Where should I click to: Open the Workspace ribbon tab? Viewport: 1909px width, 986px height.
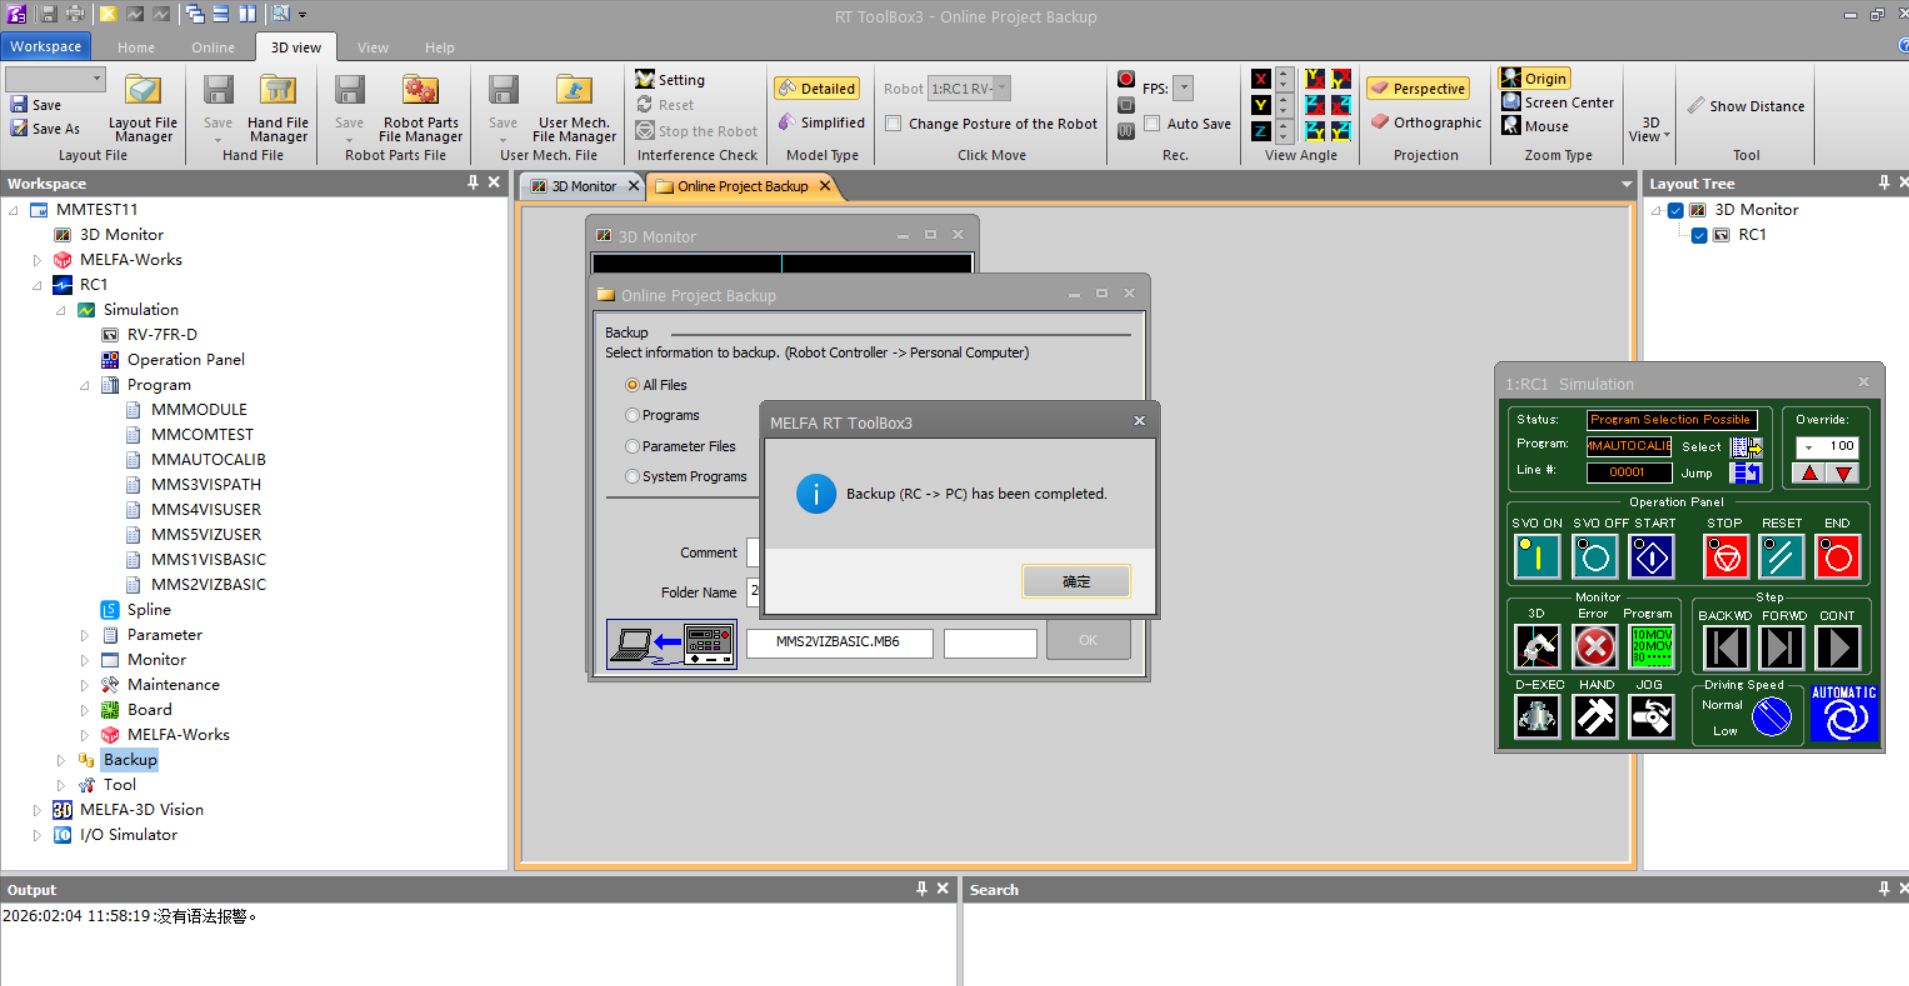46,47
